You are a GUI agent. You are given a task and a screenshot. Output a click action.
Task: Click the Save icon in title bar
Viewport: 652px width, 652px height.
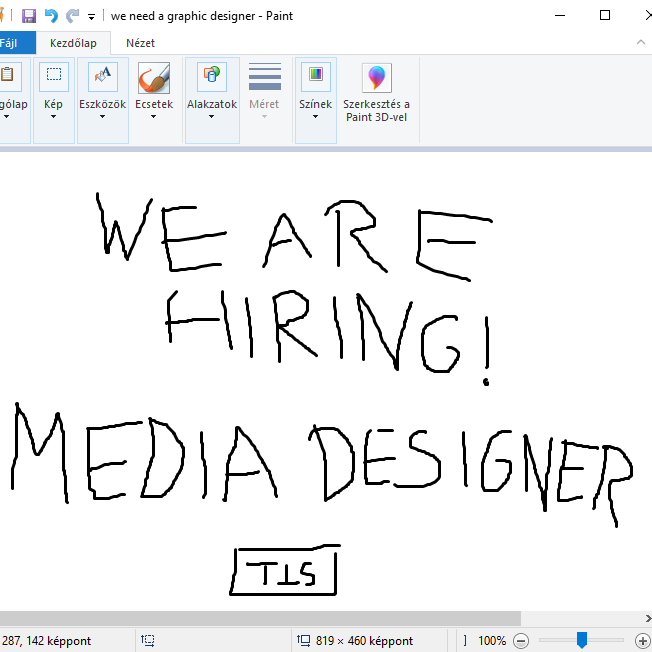[x=28, y=16]
